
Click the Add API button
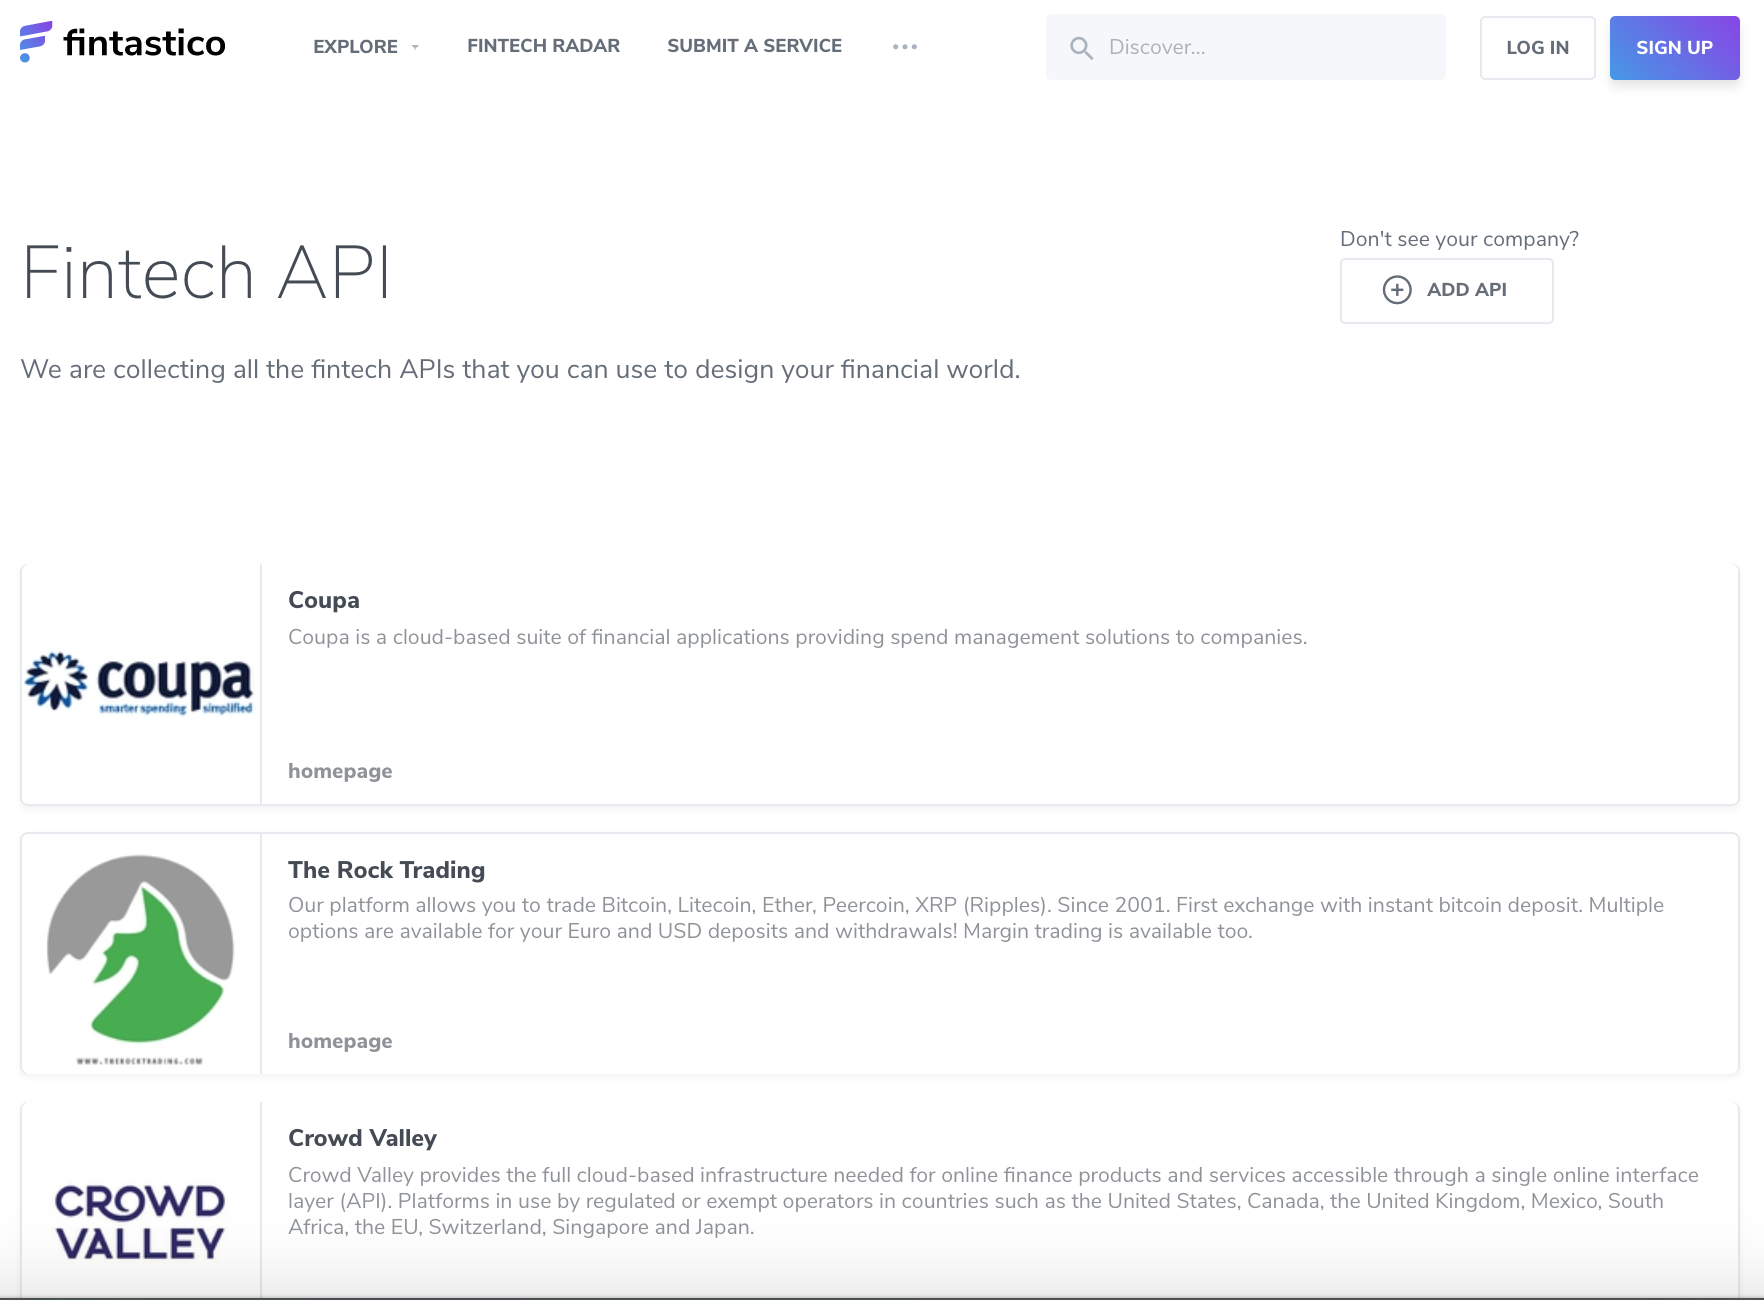pyautogui.click(x=1446, y=290)
